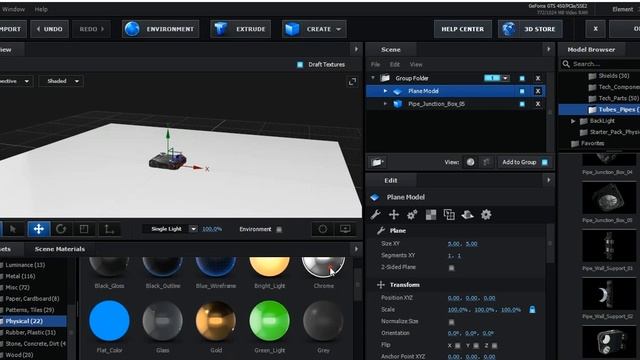Select the anchor point axis tool
The width and height of the screenshot is (640, 360).
[x=109, y=229]
